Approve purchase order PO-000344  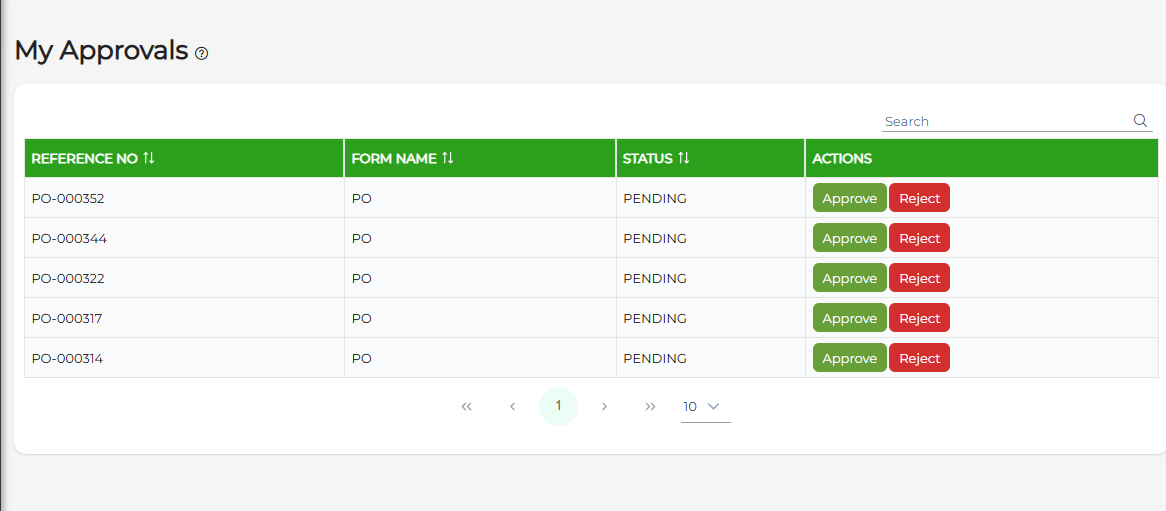849,238
